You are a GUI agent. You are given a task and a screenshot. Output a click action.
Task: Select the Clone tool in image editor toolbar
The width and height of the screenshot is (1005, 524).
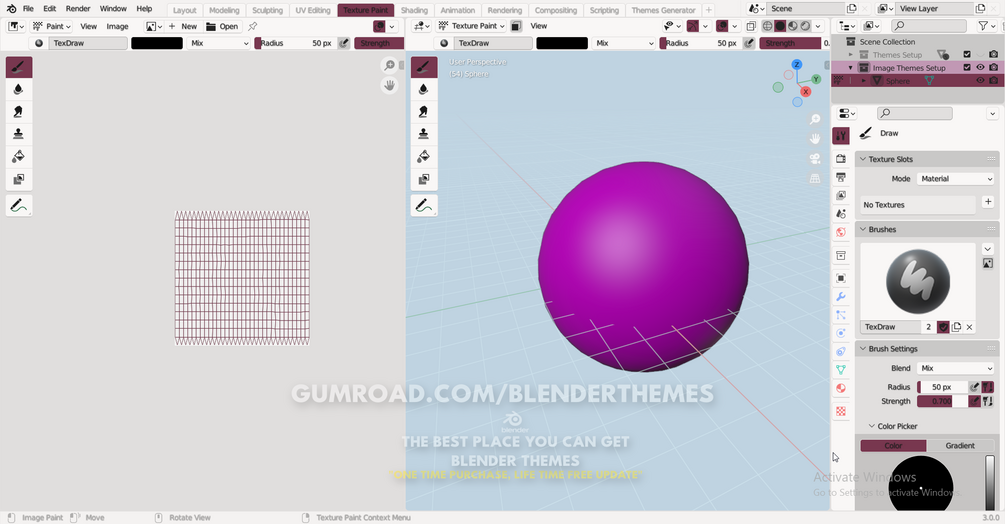(19, 134)
